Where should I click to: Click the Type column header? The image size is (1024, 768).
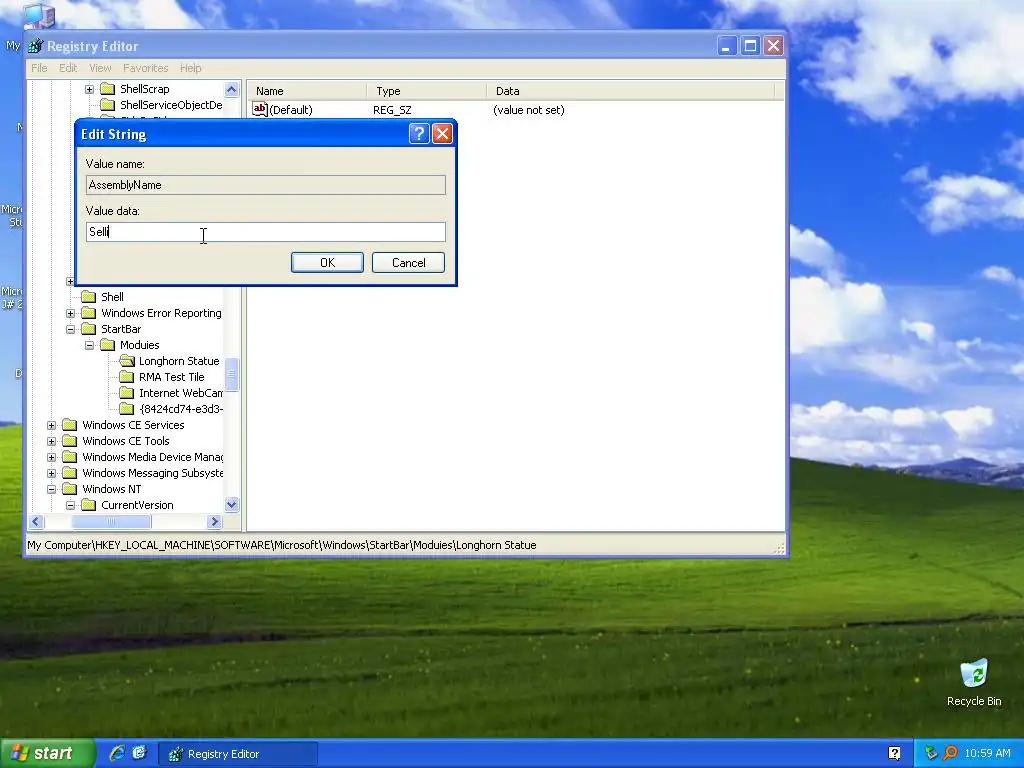tap(426, 91)
